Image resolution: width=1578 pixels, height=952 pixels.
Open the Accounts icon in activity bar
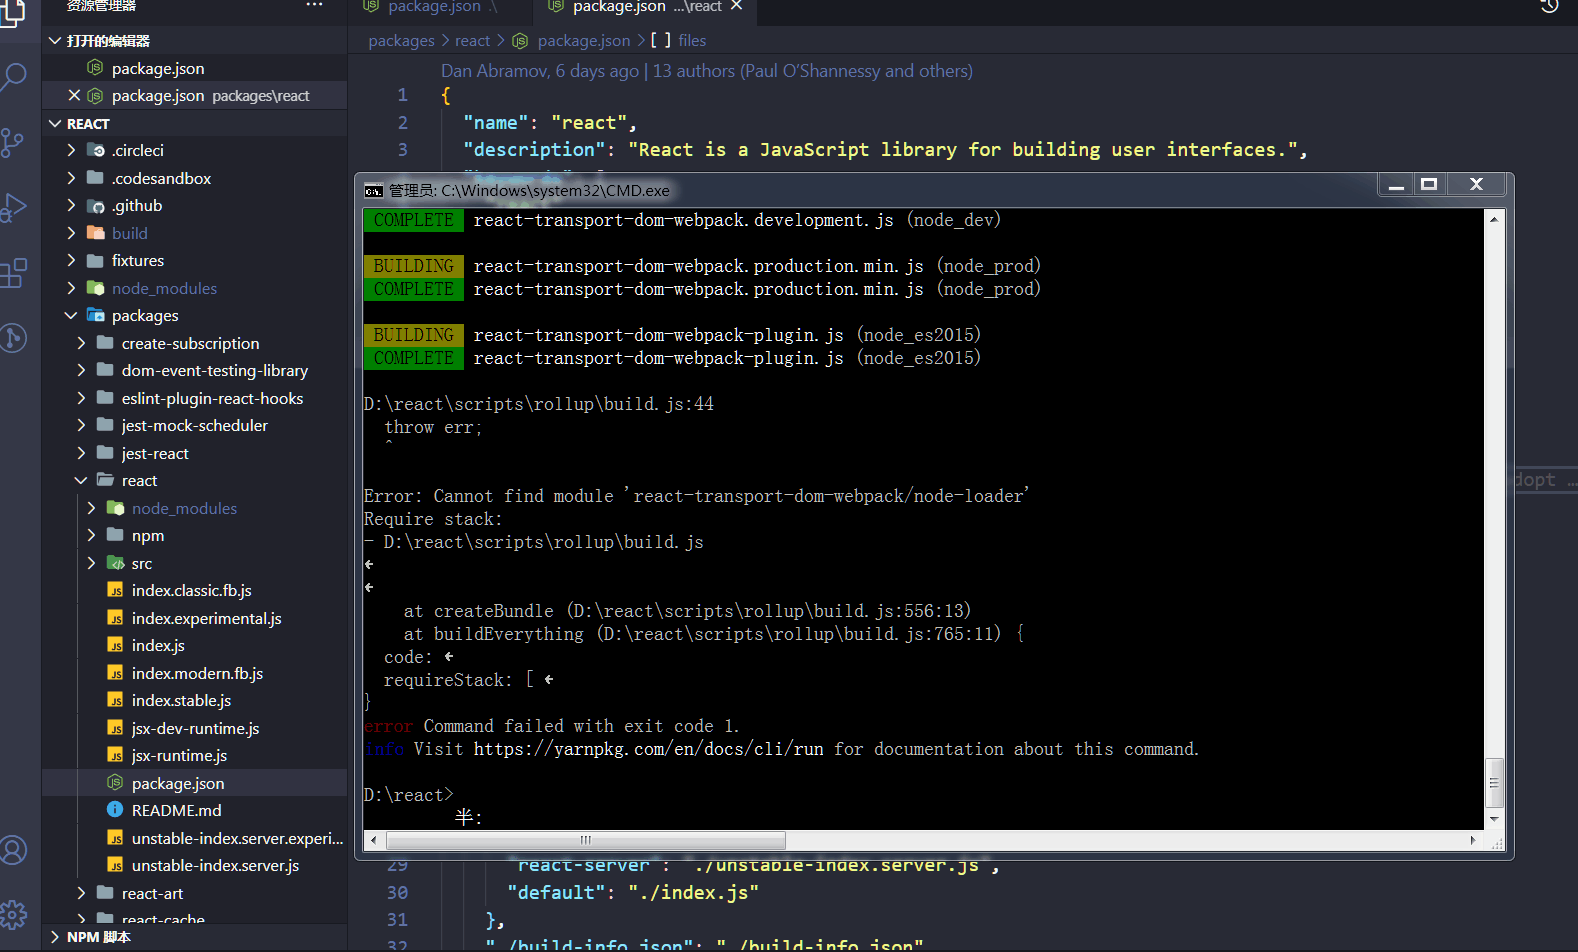pyautogui.click(x=13, y=851)
